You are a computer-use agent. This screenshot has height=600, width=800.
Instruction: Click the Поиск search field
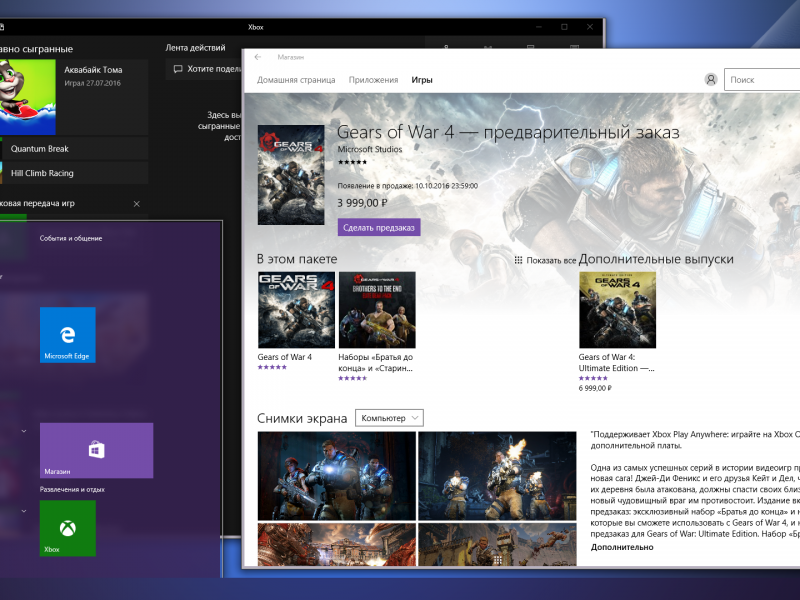[764, 80]
